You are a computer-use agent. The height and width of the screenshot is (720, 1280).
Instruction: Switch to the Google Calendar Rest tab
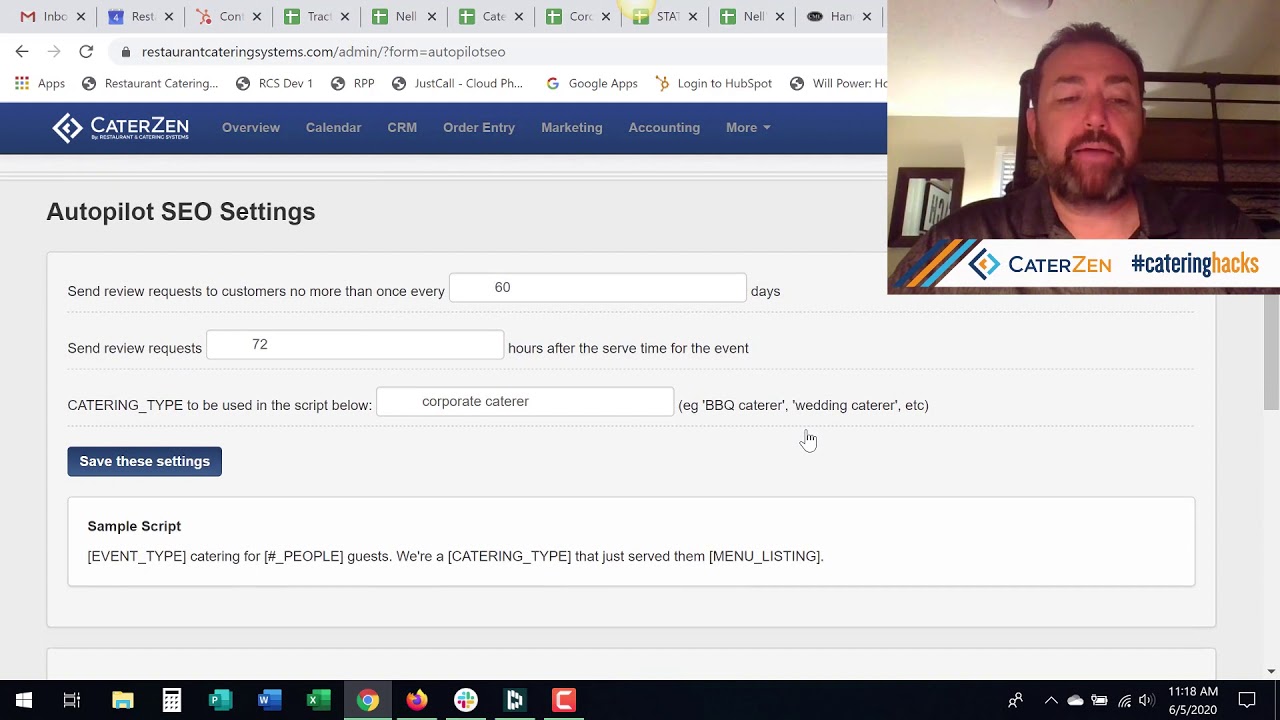pyautogui.click(x=140, y=16)
